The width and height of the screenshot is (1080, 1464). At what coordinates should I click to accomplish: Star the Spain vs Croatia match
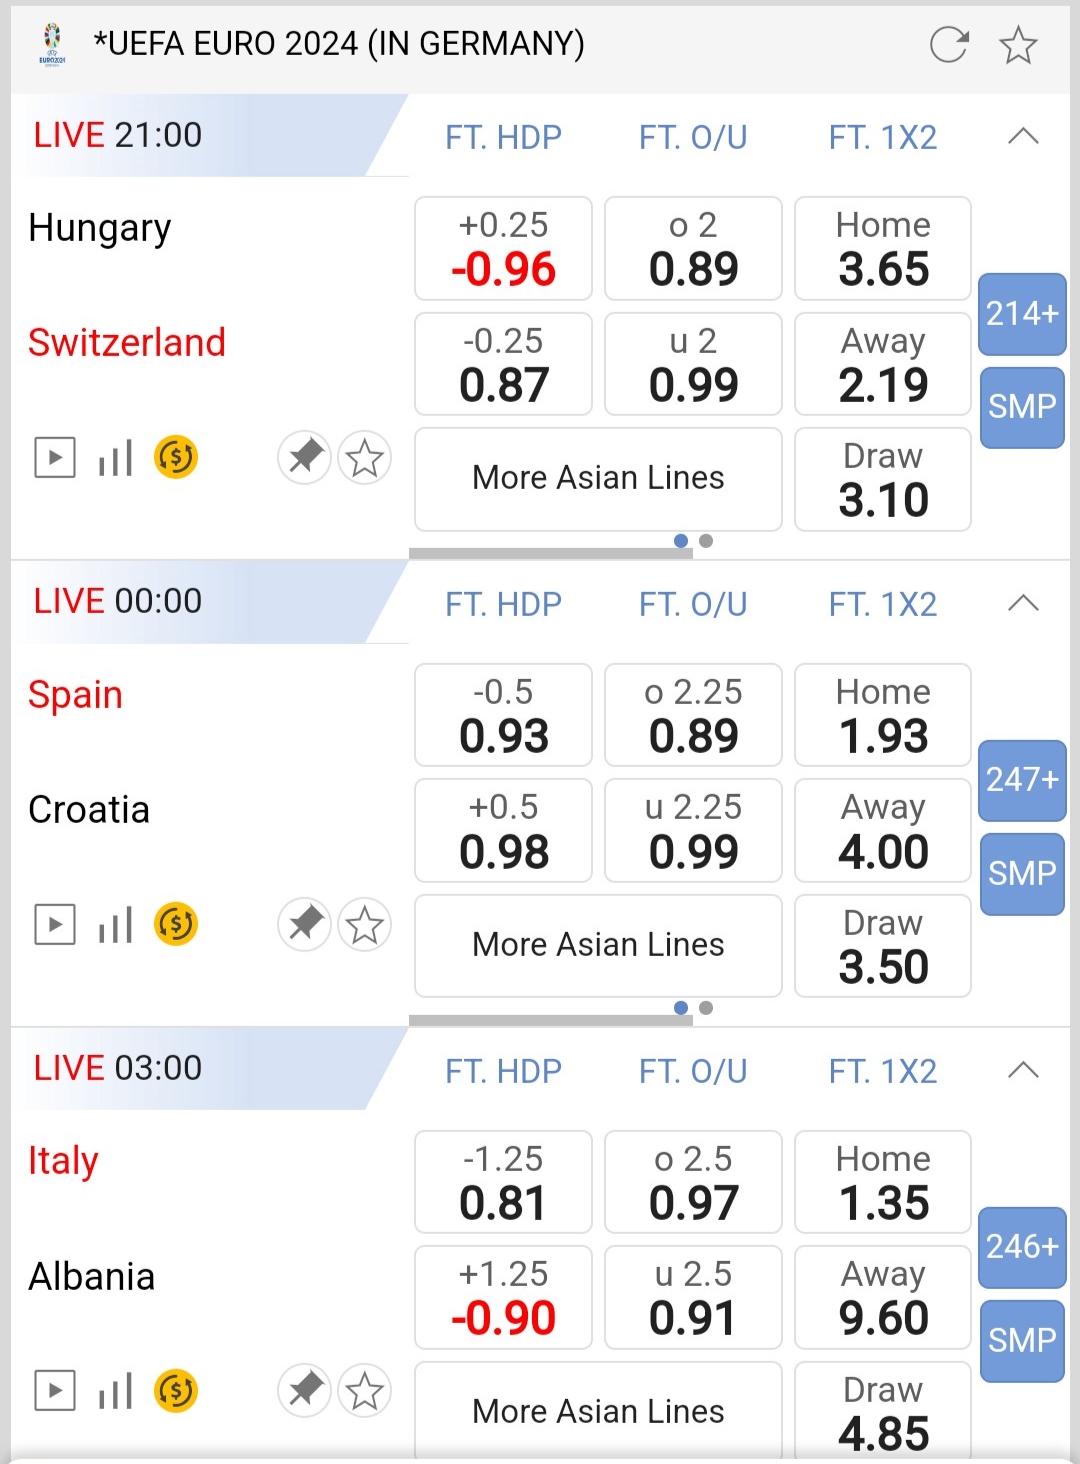pos(364,925)
